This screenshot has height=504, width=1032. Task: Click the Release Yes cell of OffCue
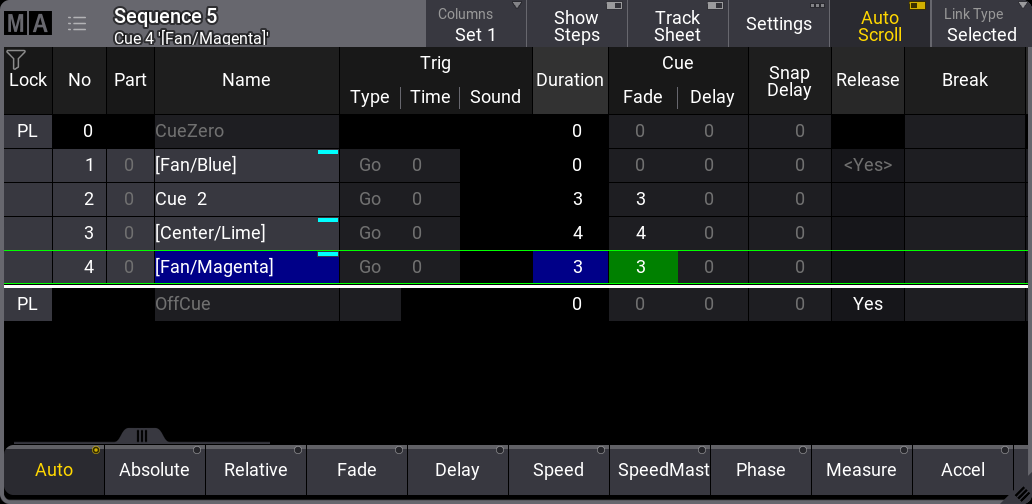point(867,304)
